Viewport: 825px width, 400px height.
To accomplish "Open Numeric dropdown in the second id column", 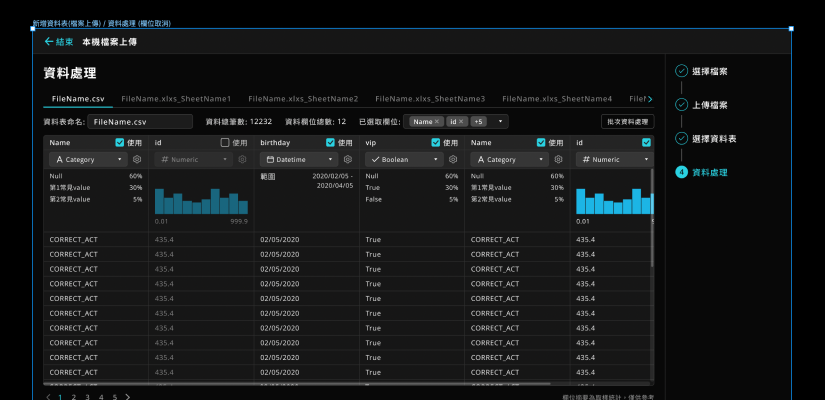I will (x=615, y=159).
